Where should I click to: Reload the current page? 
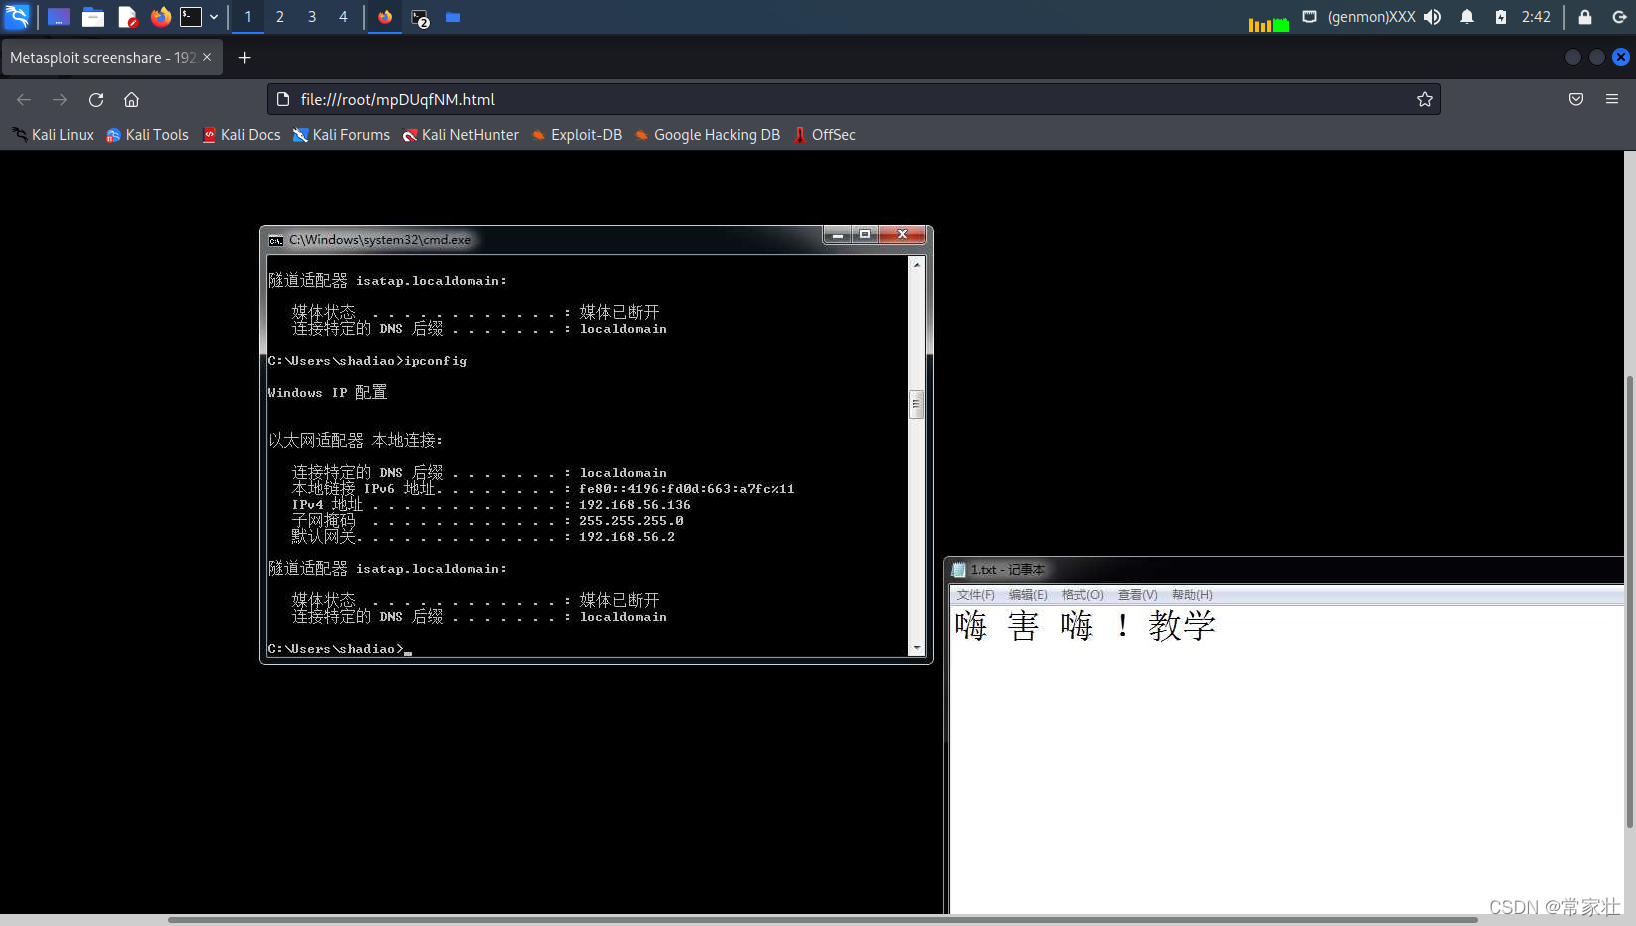96,99
